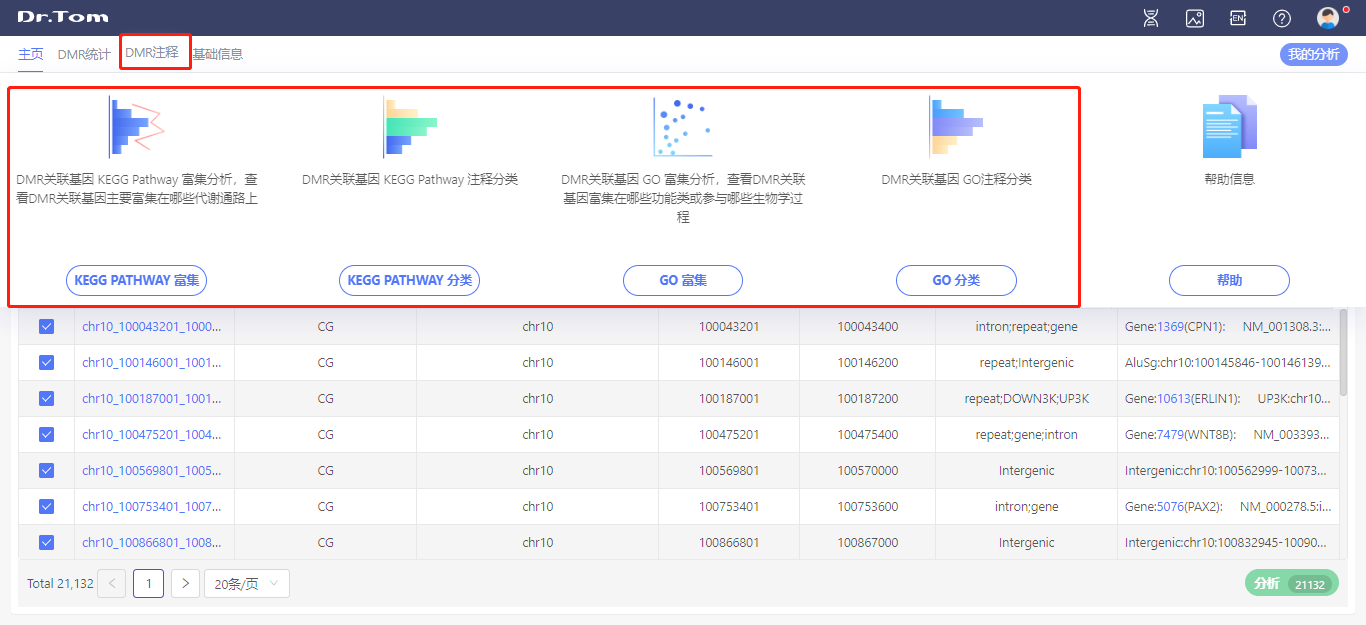This screenshot has width=1366, height=625.
Task: Click the user avatar icon
Action: pos(1328,18)
